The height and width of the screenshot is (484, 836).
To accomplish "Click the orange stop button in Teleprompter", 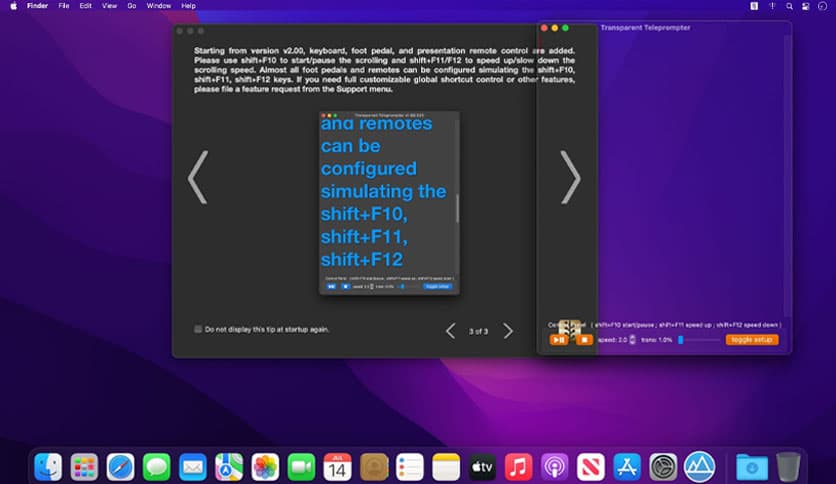I will tap(584, 340).
